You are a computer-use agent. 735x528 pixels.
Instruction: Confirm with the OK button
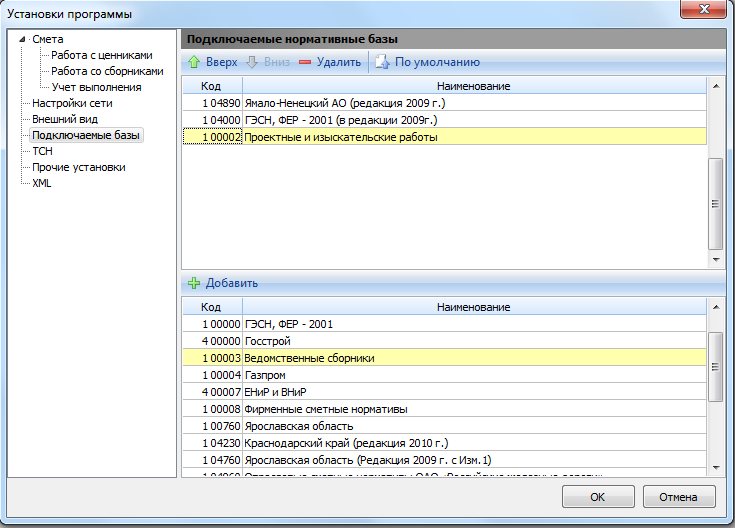click(598, 497)
